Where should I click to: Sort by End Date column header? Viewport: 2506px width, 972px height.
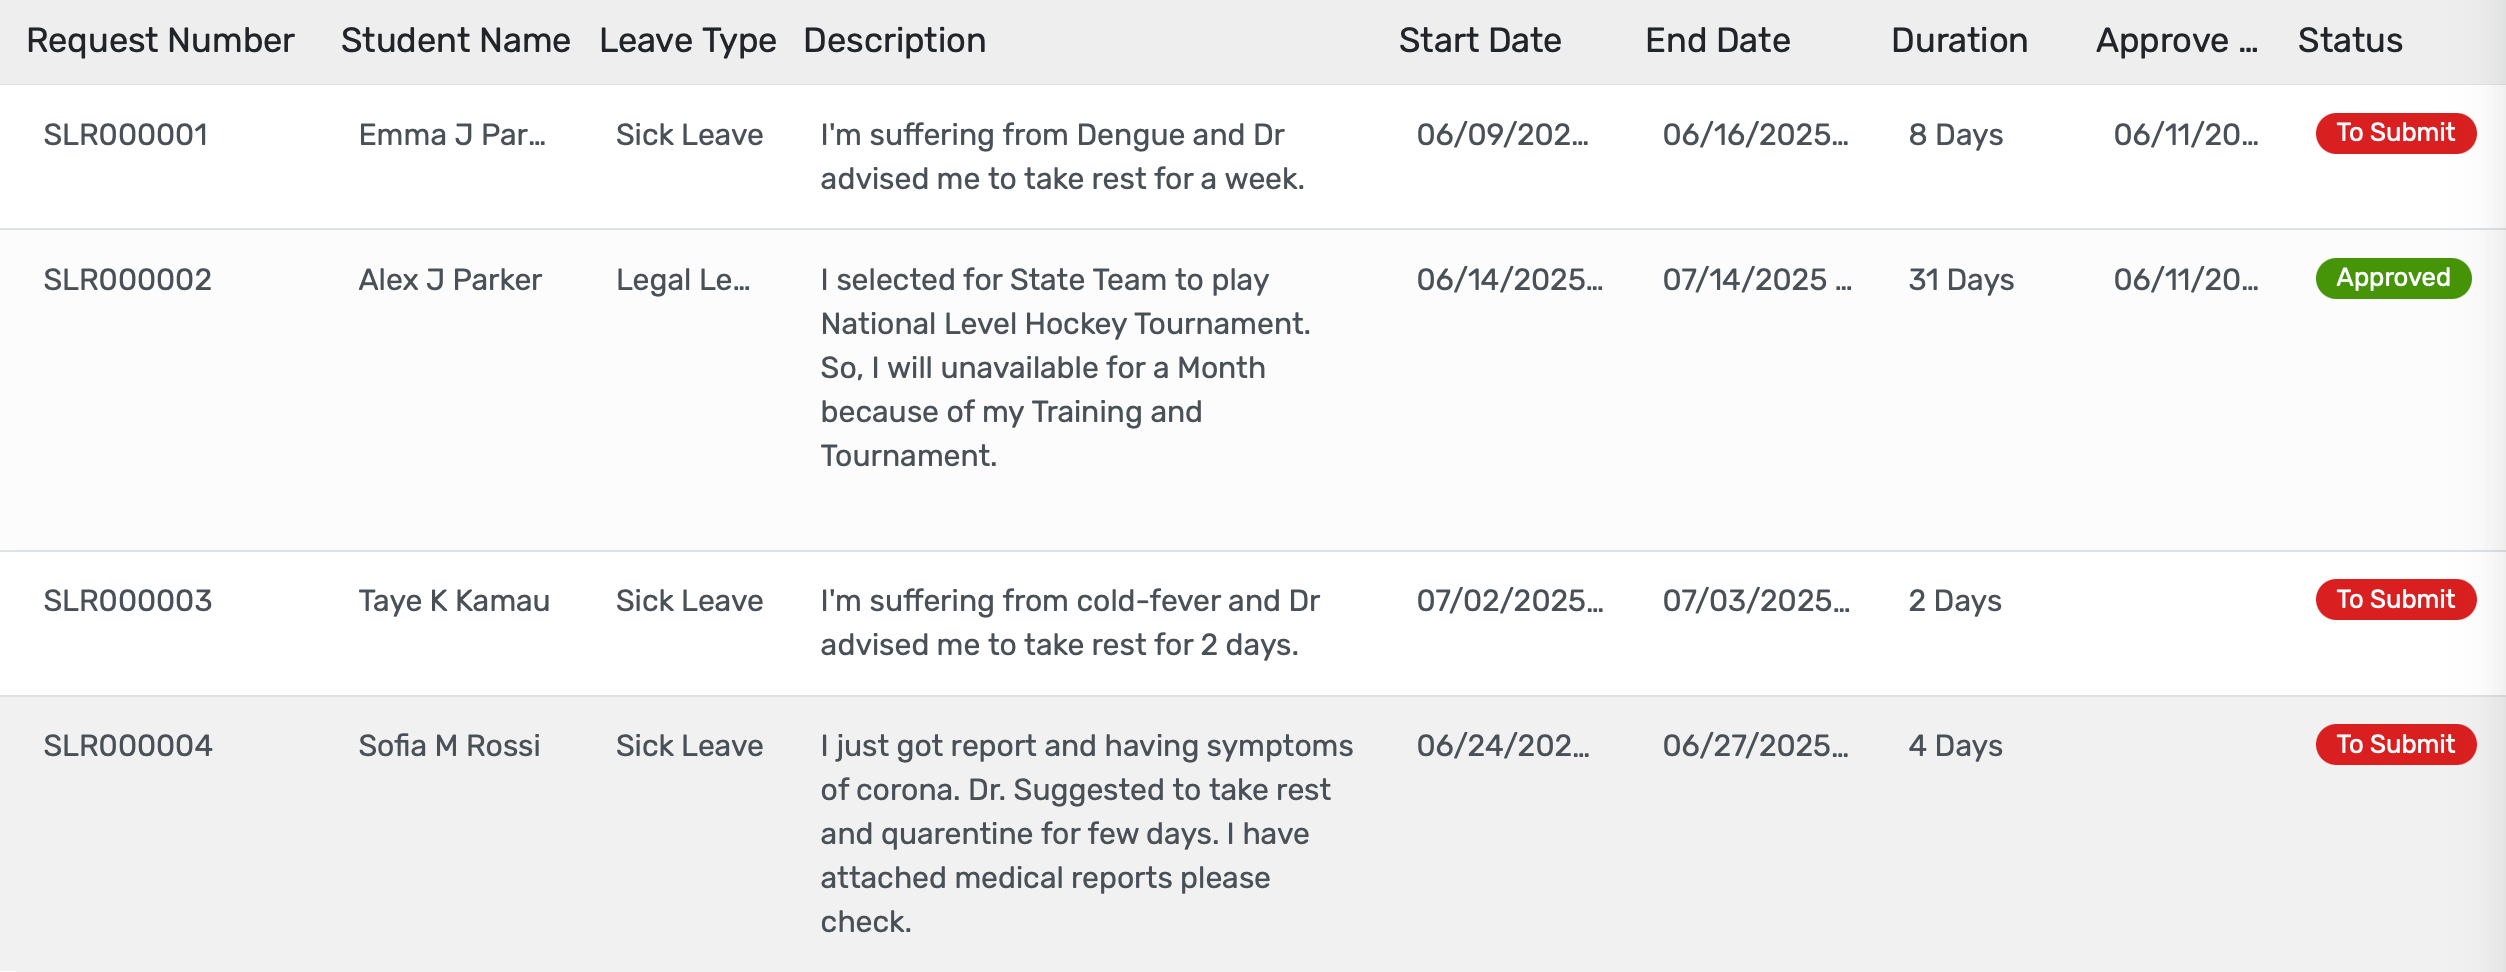1717,41
